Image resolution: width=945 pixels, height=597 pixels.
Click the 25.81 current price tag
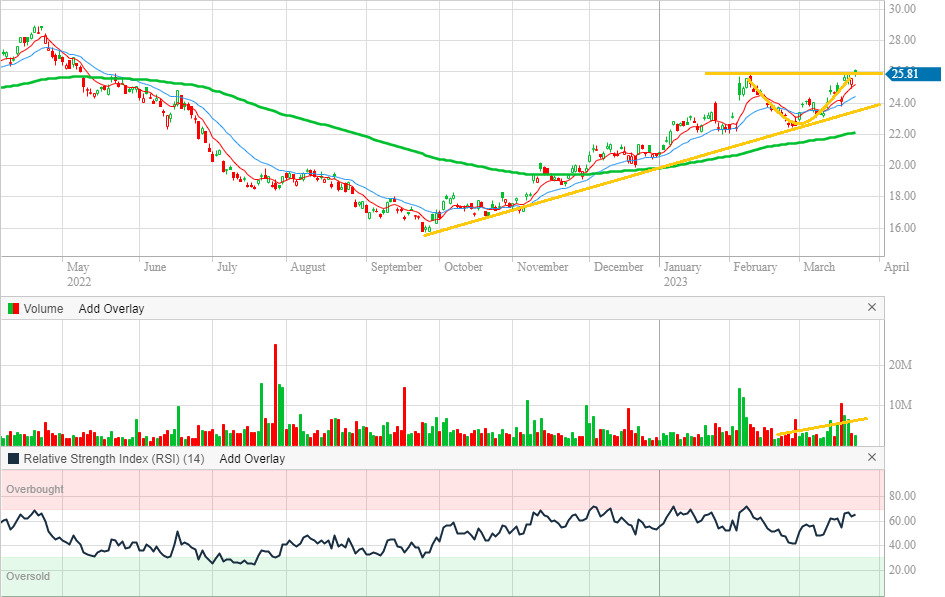pos(912,73)
